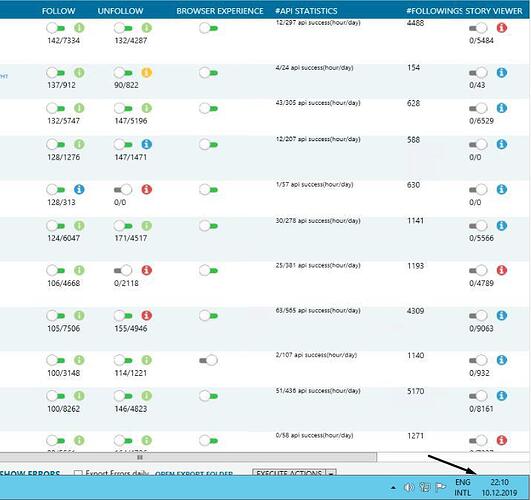
Task: Tick the Export Errors daily checkbox
Action: coord(78,473)
